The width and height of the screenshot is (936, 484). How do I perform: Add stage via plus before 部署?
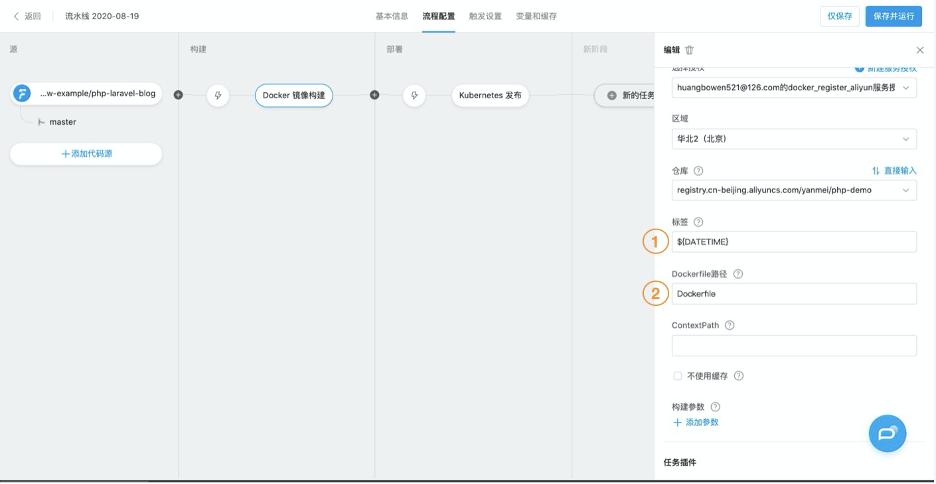(374, 95)
